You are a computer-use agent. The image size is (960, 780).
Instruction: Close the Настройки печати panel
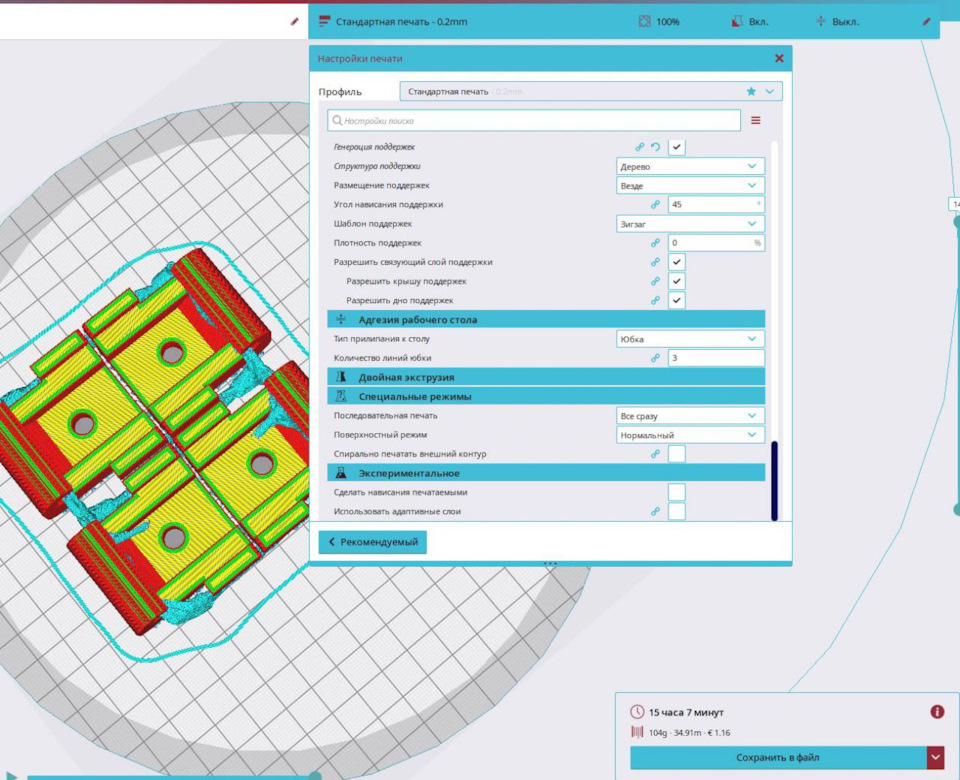click(779, 58)
